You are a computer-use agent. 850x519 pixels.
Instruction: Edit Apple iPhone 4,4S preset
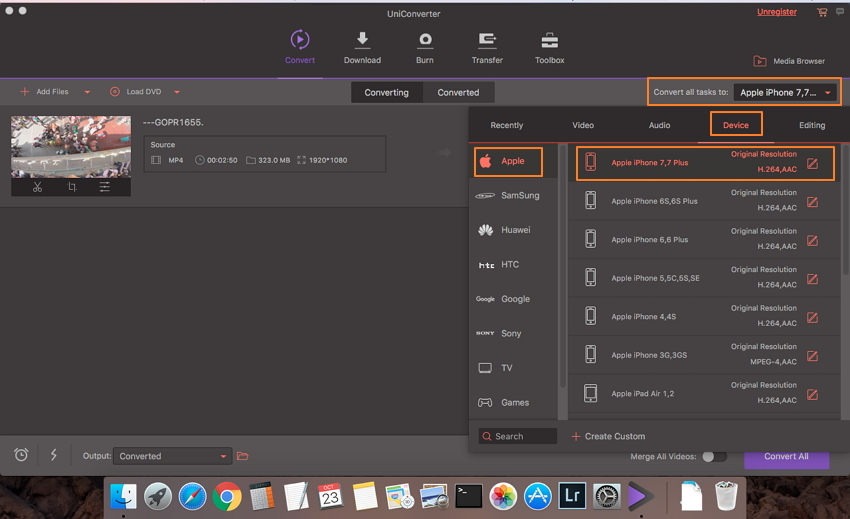pyautogui.click(x=812, y=318)
